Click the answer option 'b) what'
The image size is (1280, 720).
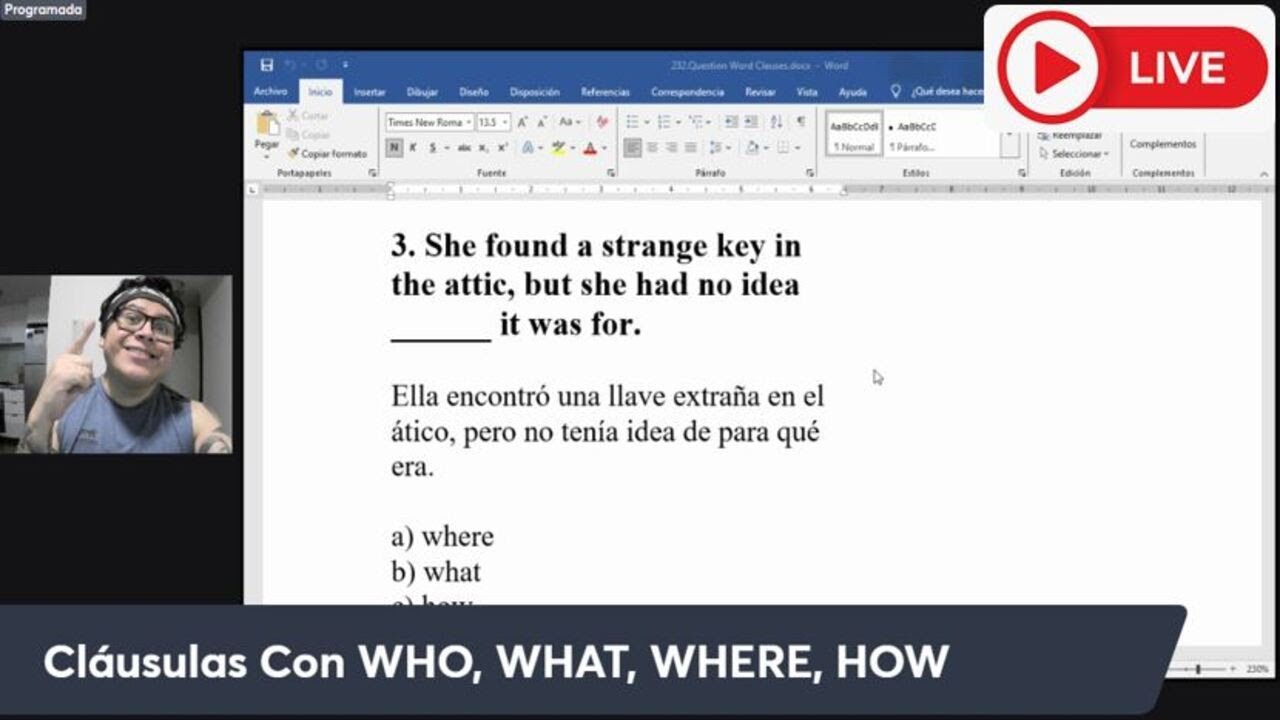pyautogui.click(x=436, y=572)
